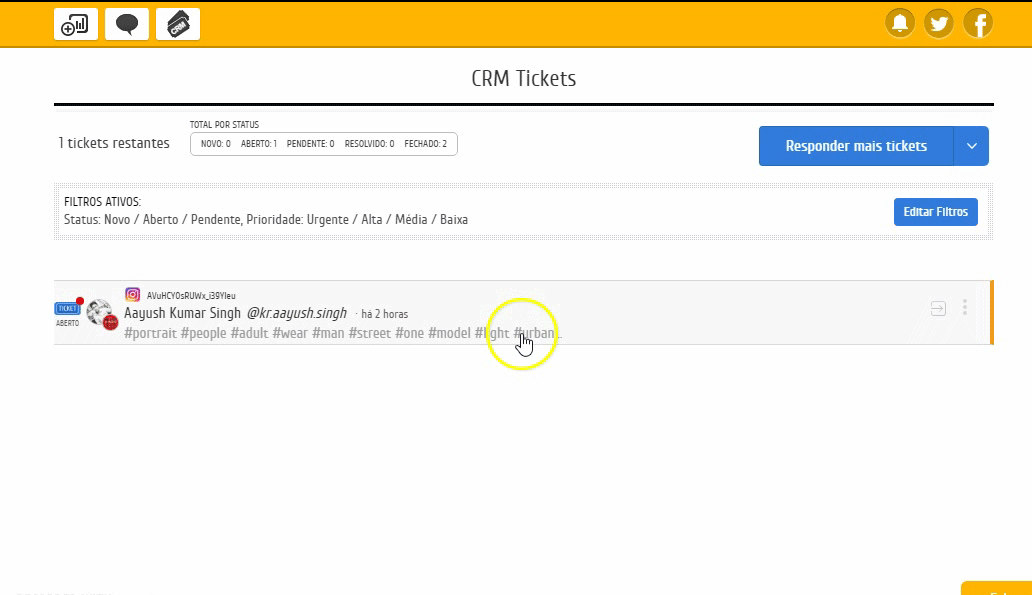Click the @kr.aayush.singh username link
This screenshot has height=595, width=1032.
click(x=296, y=314)
